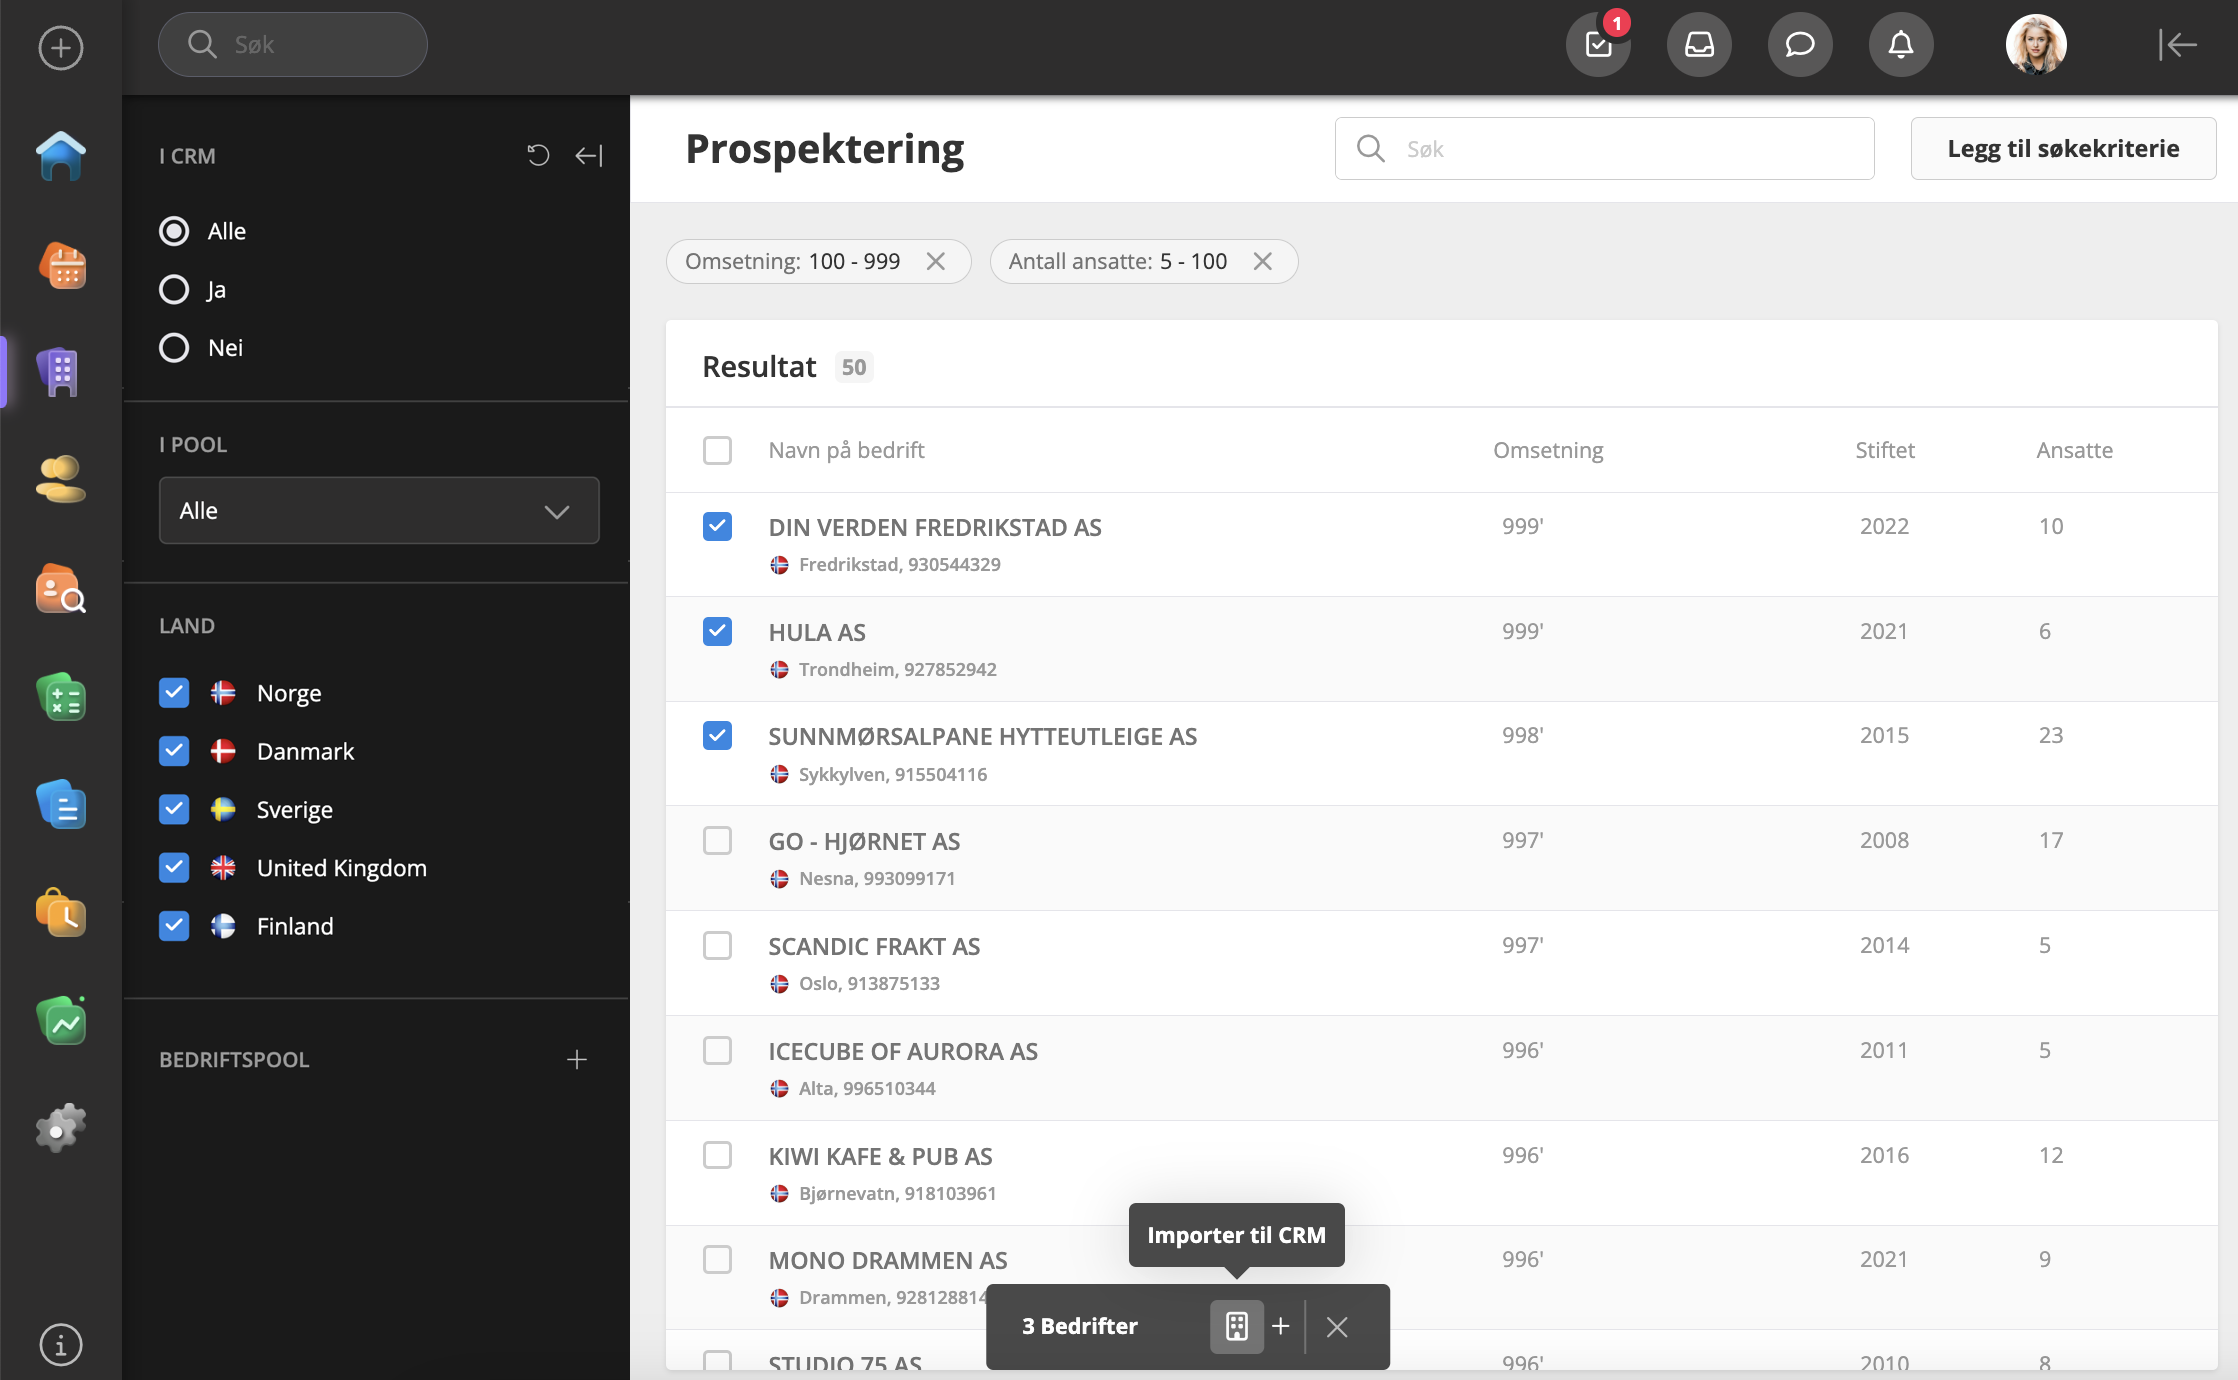Open the calendar sidebar icon

point(61,265)
